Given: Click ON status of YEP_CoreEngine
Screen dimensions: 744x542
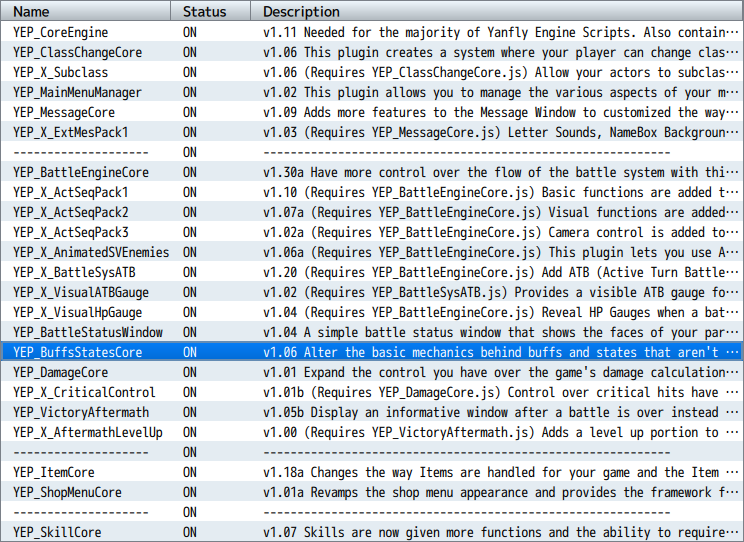Looking at the screenshot, I should tap(190, 32).
